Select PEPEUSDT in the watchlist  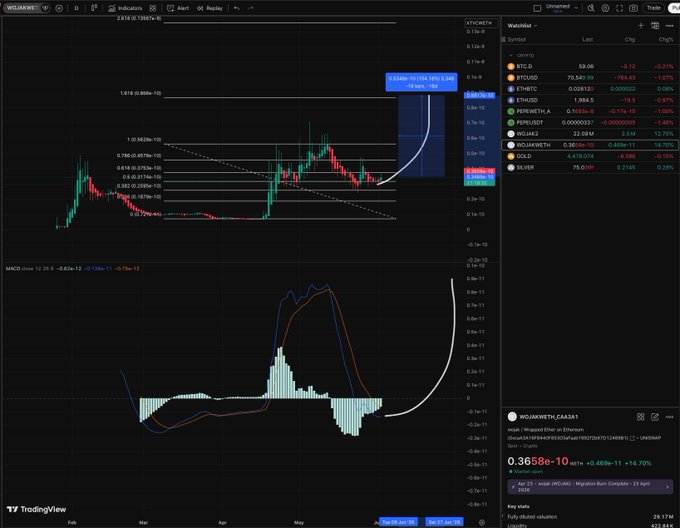(591, 123)
